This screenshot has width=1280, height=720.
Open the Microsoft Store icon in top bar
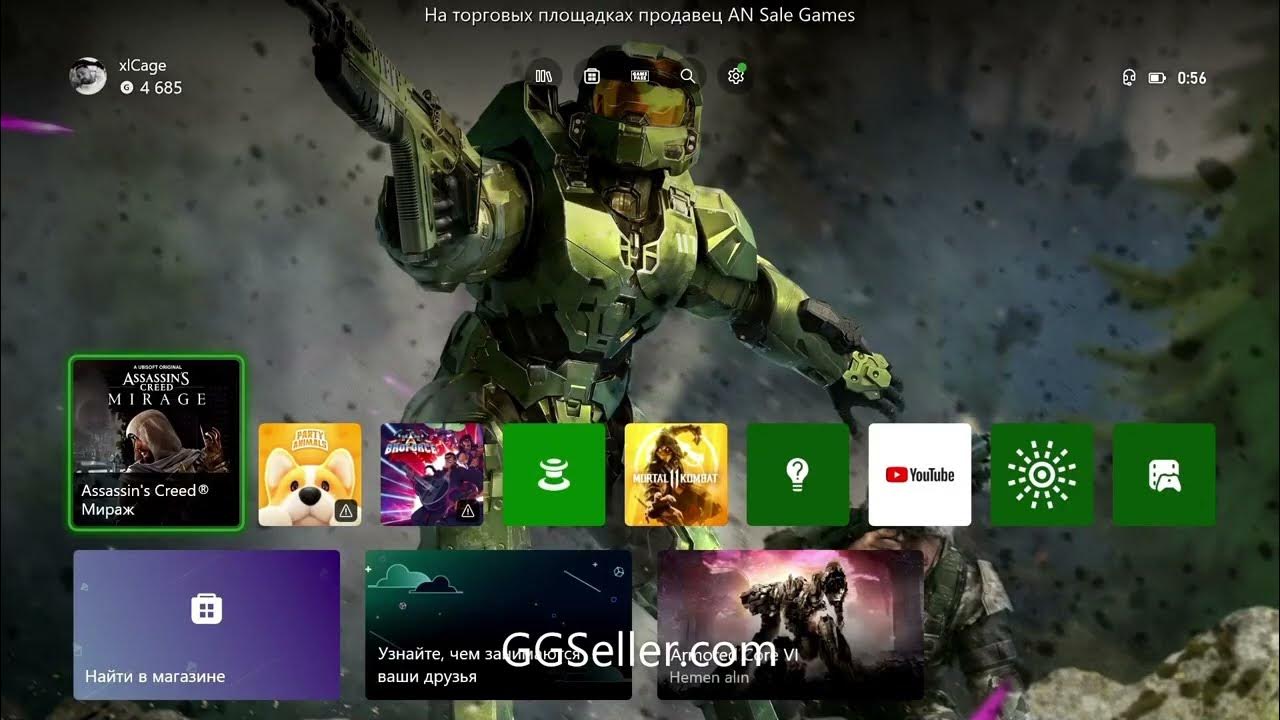tap(592, 76)
